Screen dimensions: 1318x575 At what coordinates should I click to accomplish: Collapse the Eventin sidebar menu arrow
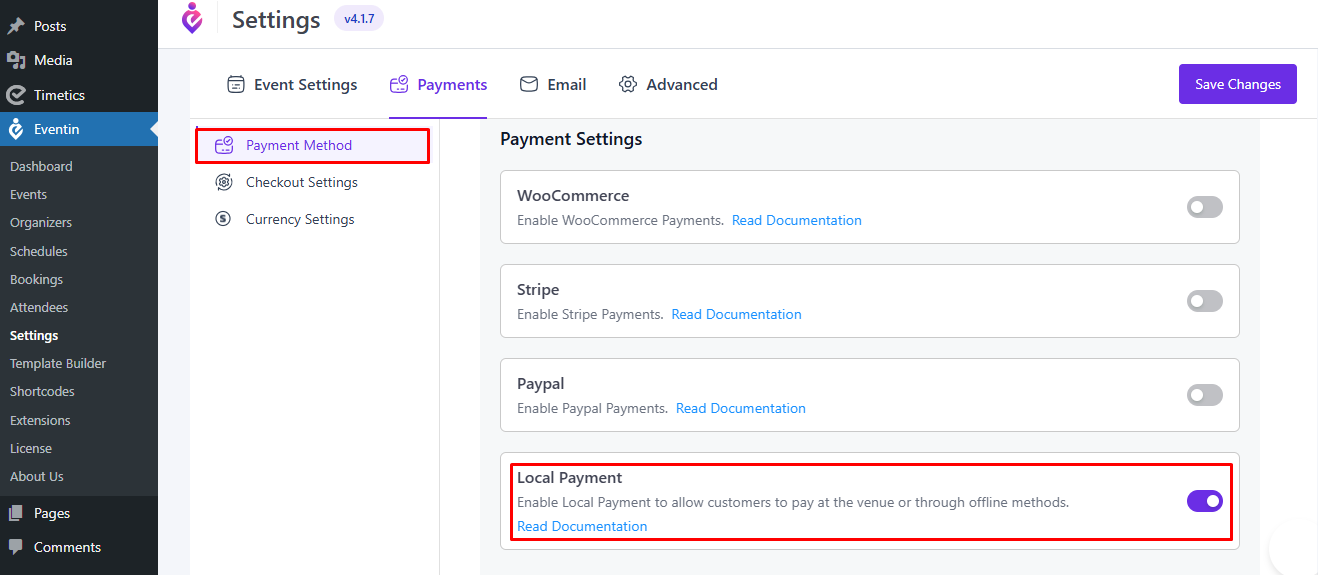152,129
